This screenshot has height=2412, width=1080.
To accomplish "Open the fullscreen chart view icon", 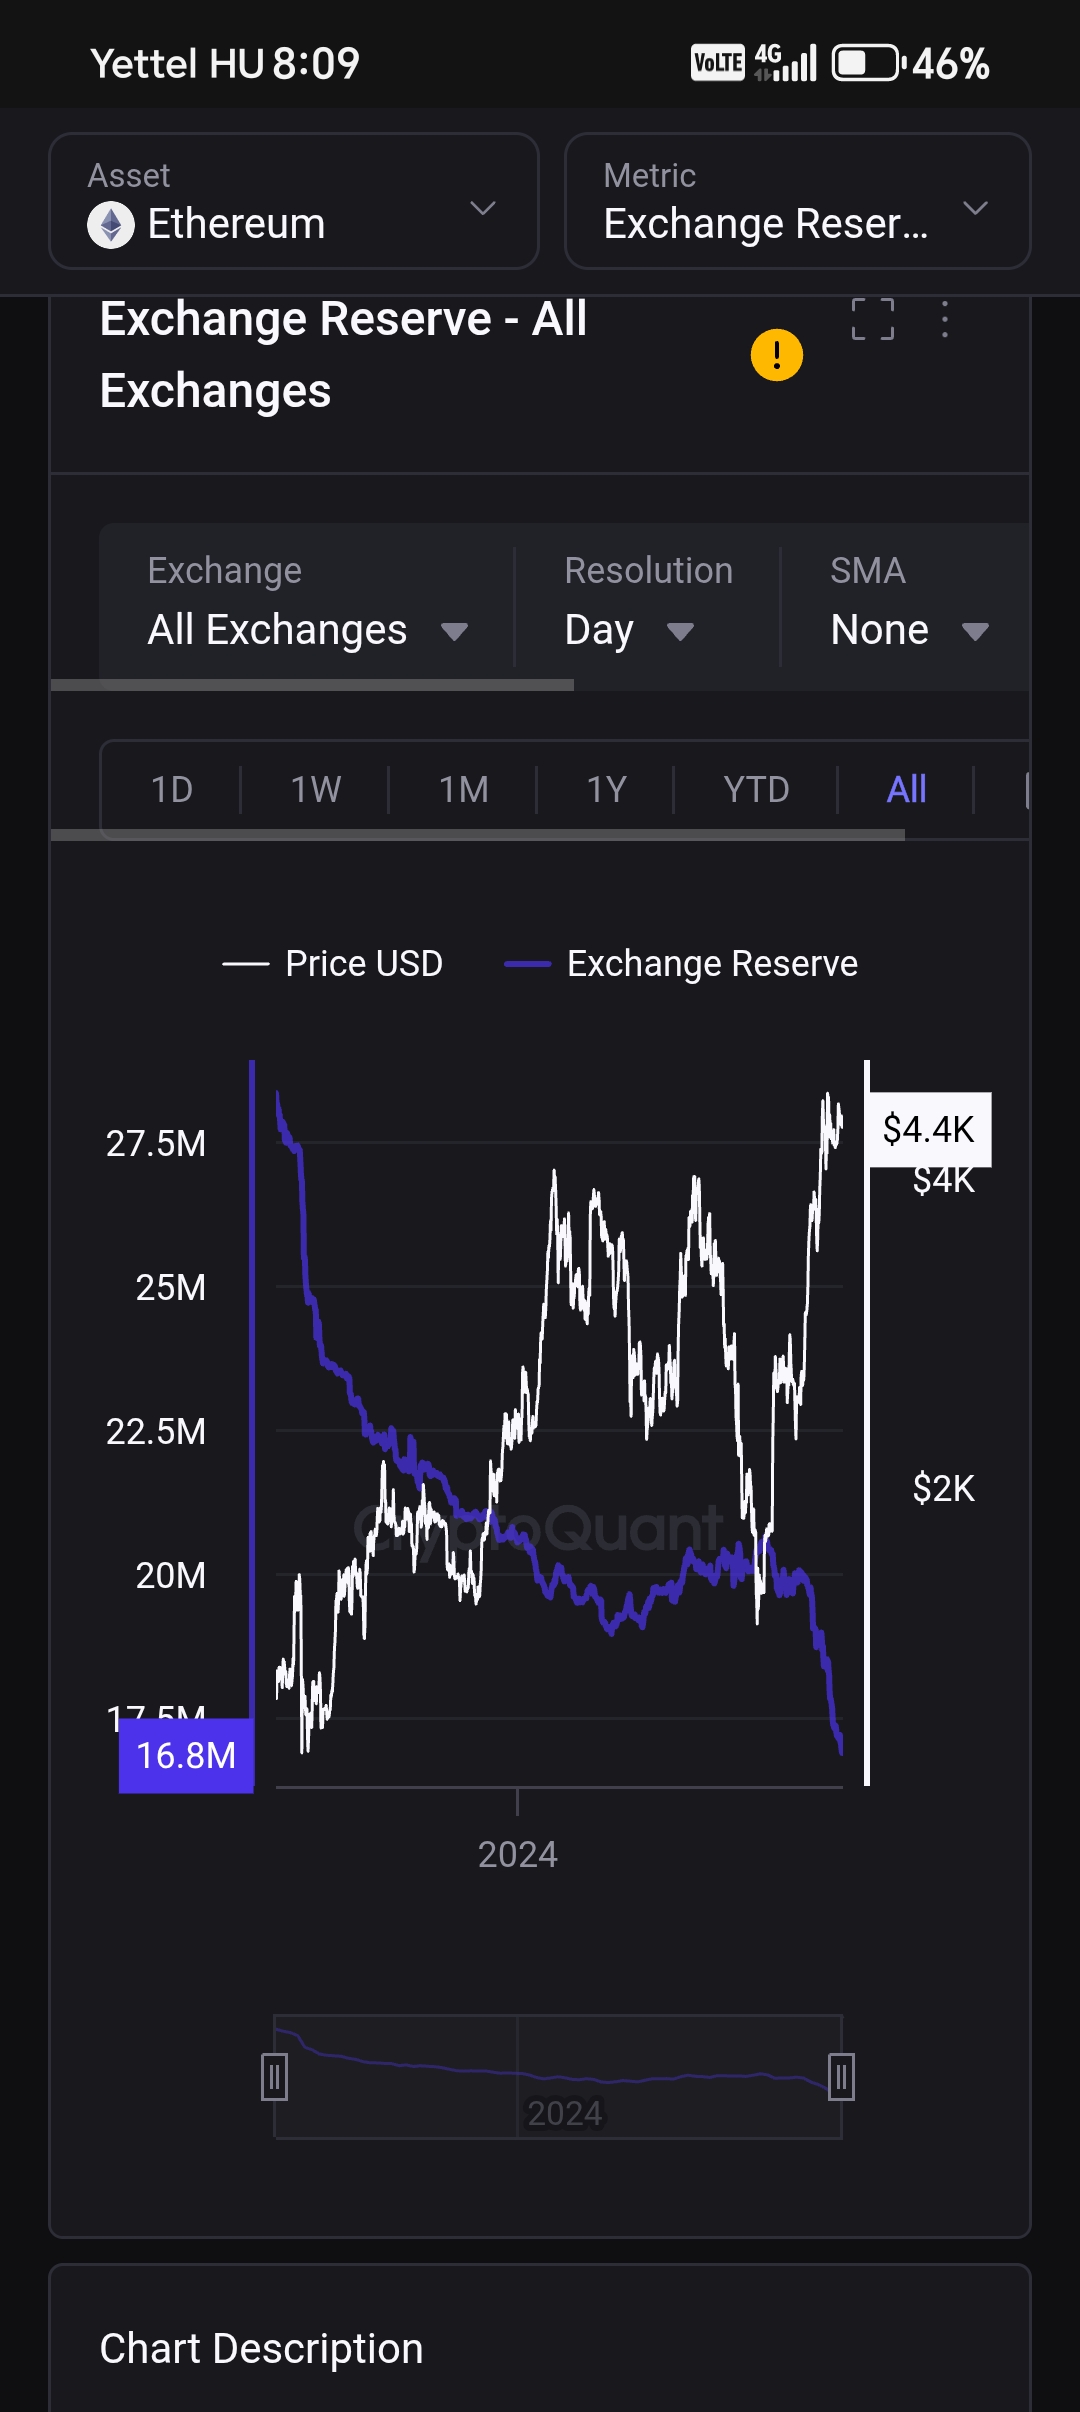I will [872, 319].
